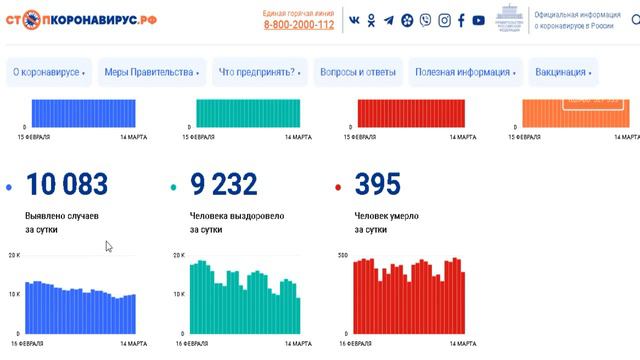Click the upper orange bar chart
The height and width of the screenshot is (360, 640).
[576, 113]
